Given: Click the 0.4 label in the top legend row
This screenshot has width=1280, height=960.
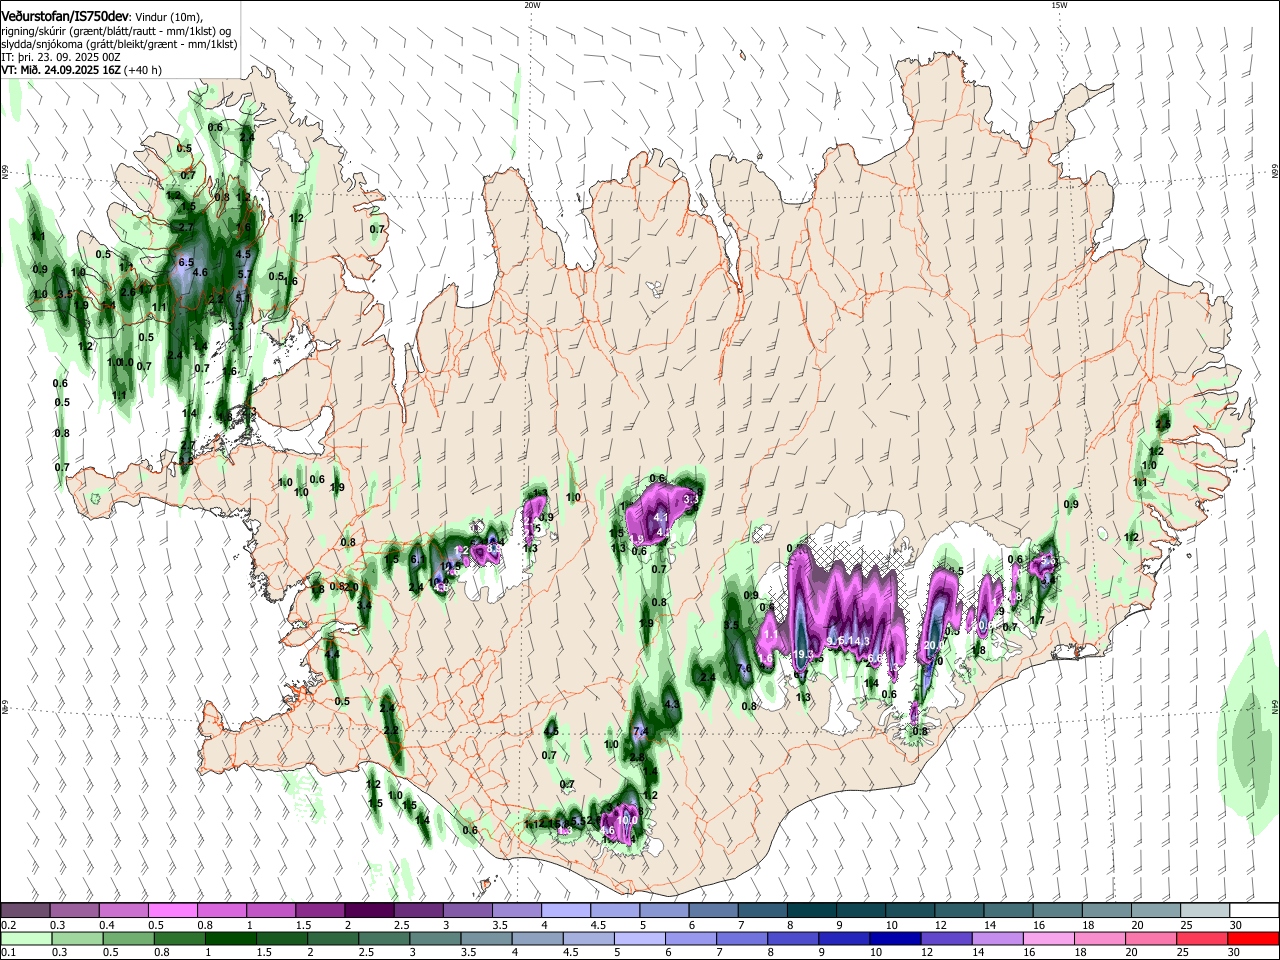Looking at the screenshot, I should click(108, 925).
